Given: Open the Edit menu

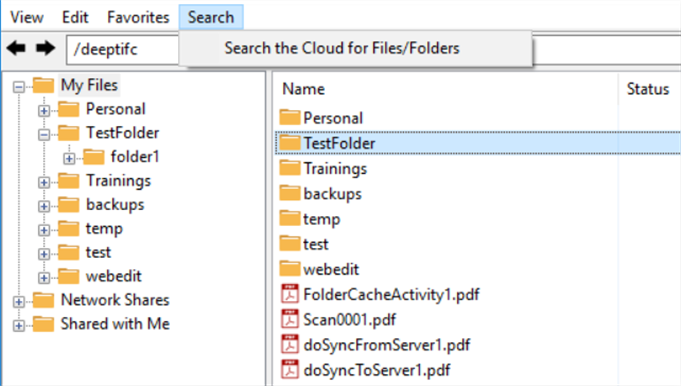Looking at the screenshot, I should coord(75,17).
